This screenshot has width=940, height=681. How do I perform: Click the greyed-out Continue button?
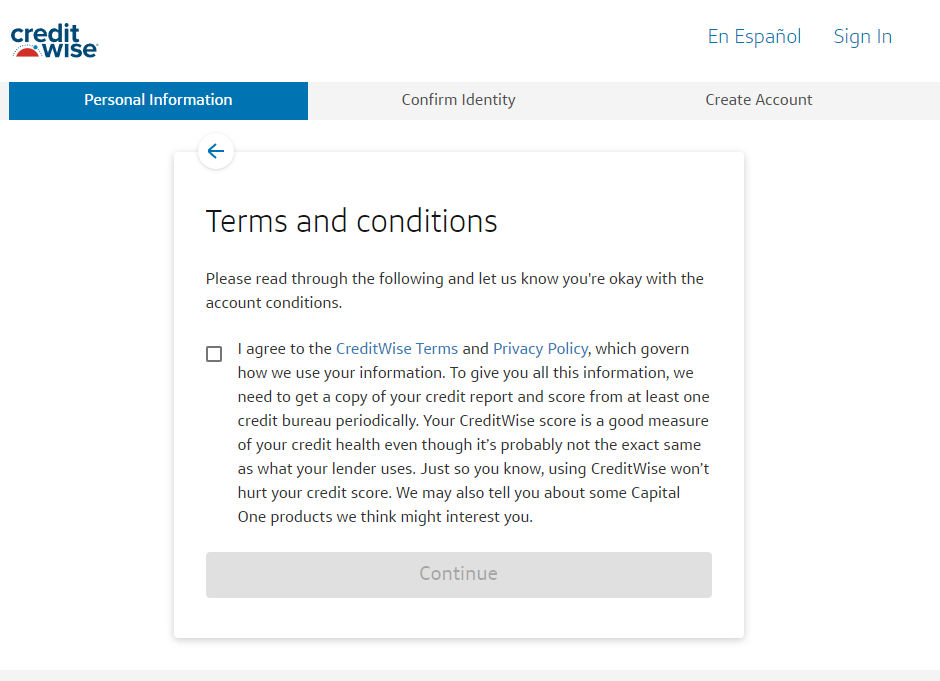point(459,574)
